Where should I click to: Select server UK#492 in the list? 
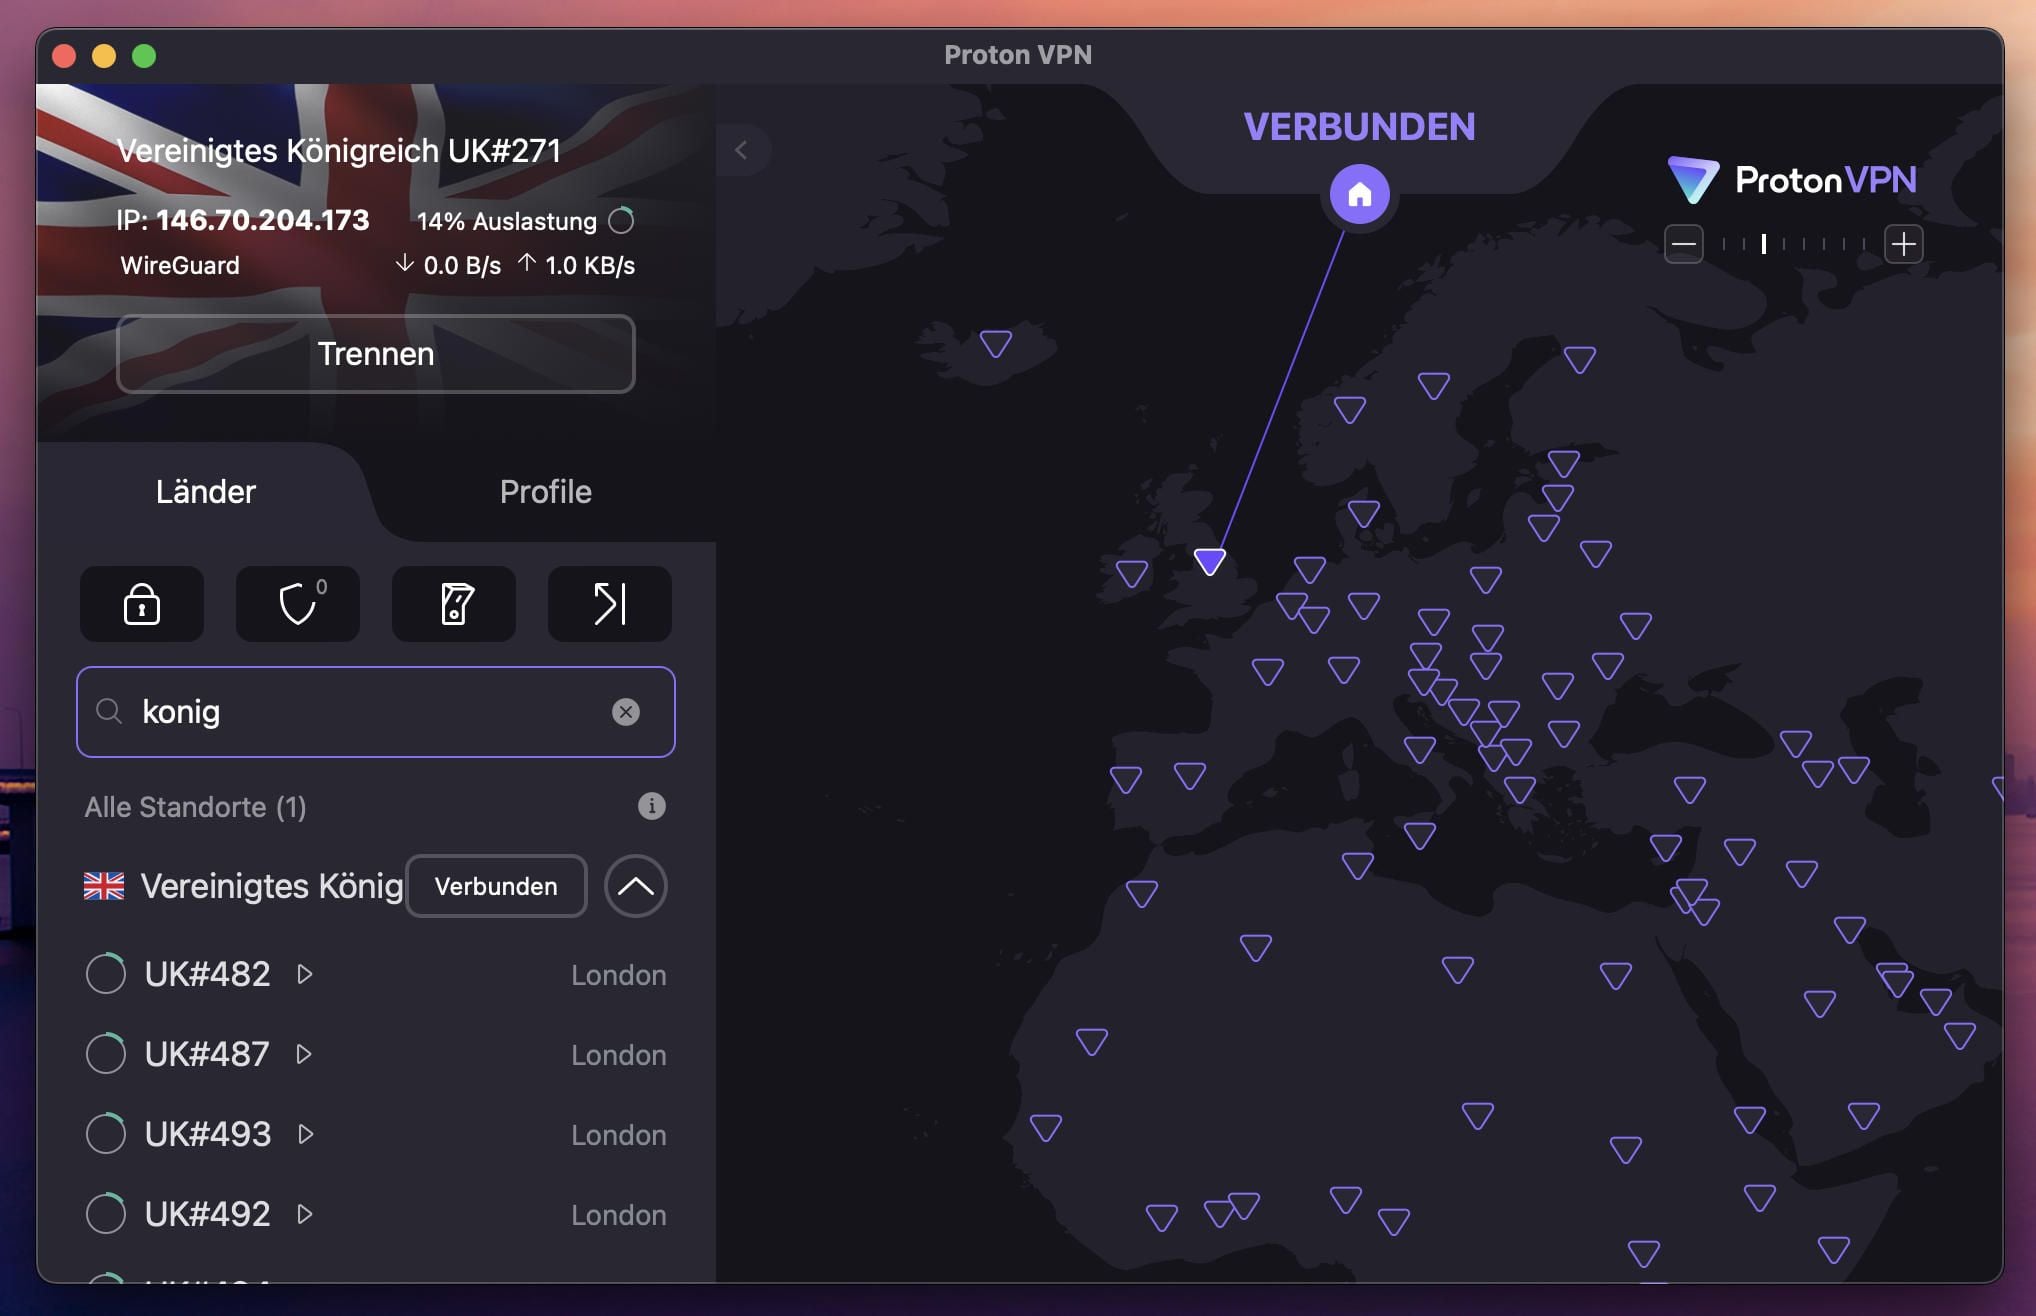click(x=376, y=1214)
